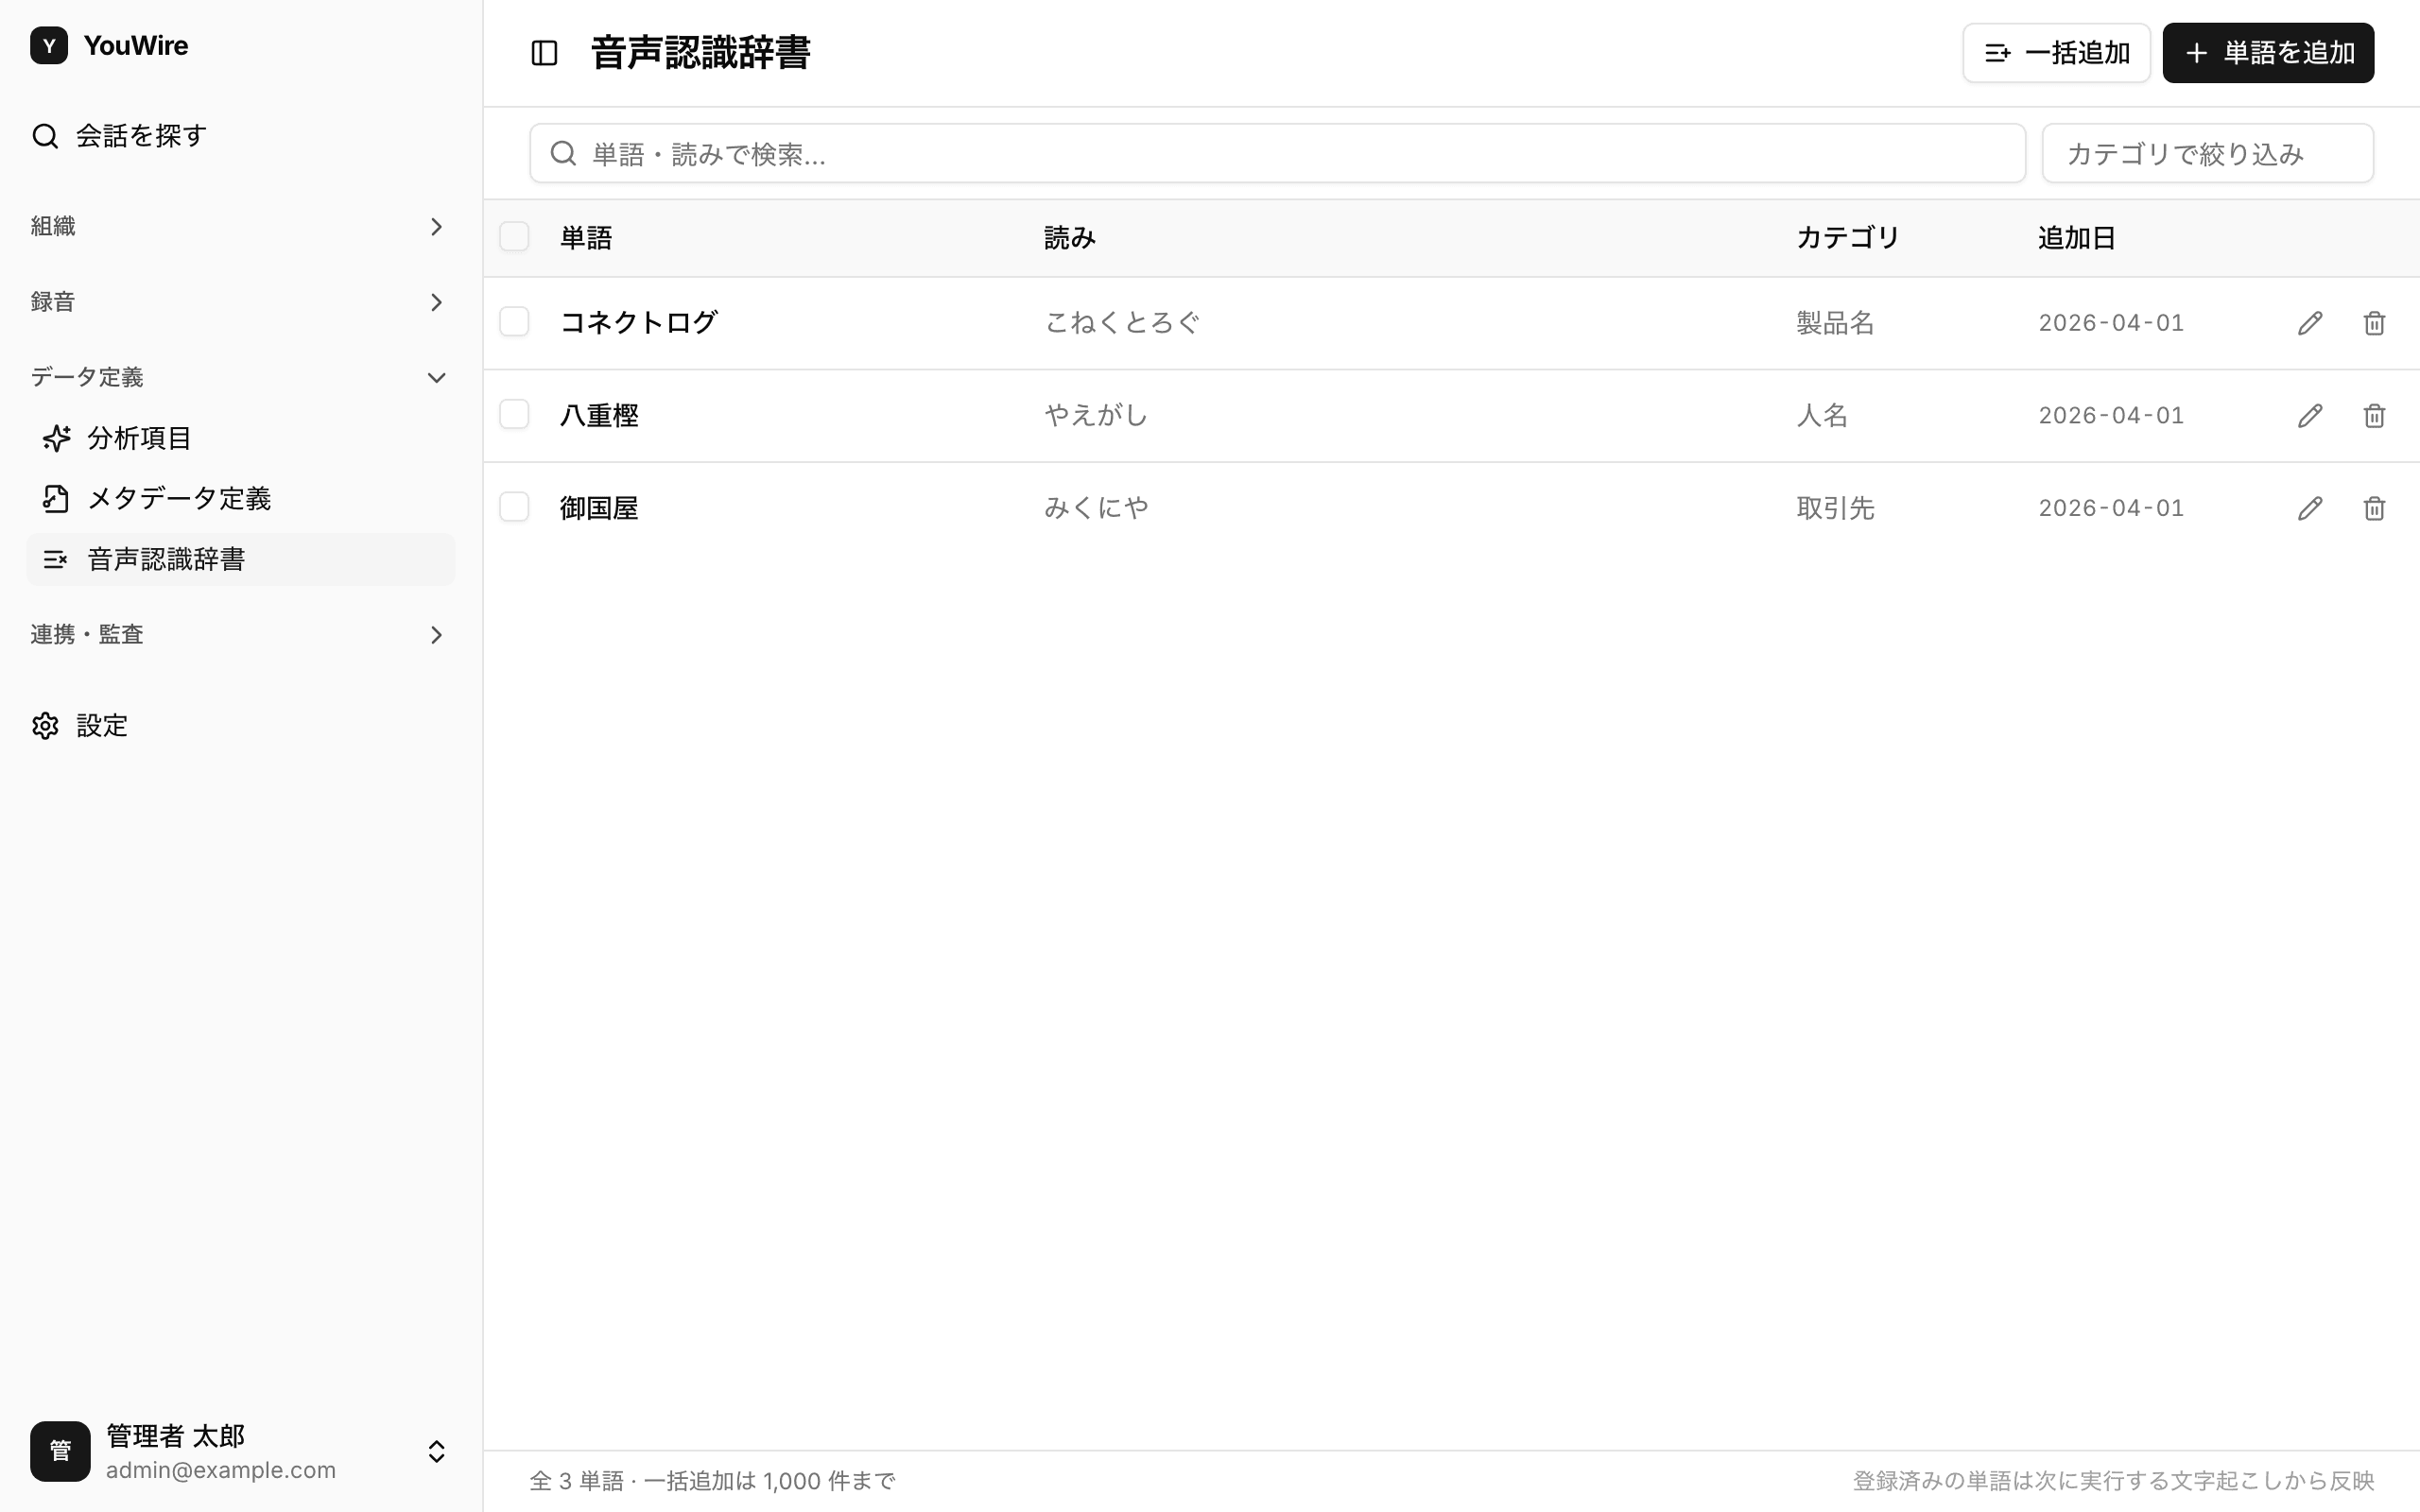Screen dimensions: 2420x1512
Task: Collapse the データ定義 section chevron
Action: point(436,378)
